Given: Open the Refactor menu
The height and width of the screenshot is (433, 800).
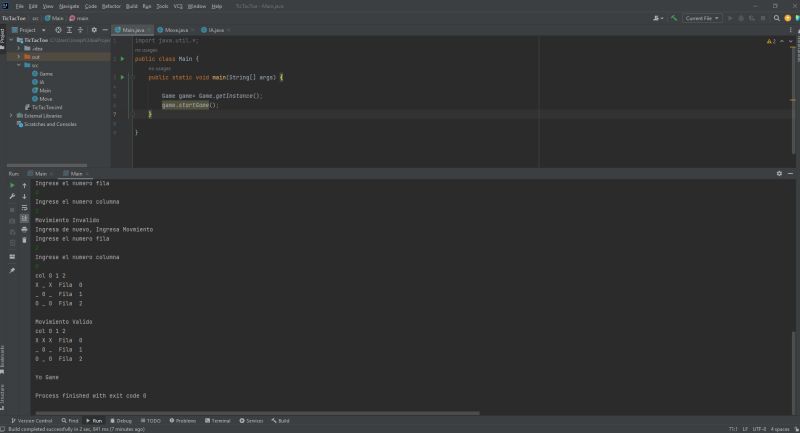Looking at the screenshot, I should [x=110, y=6].
